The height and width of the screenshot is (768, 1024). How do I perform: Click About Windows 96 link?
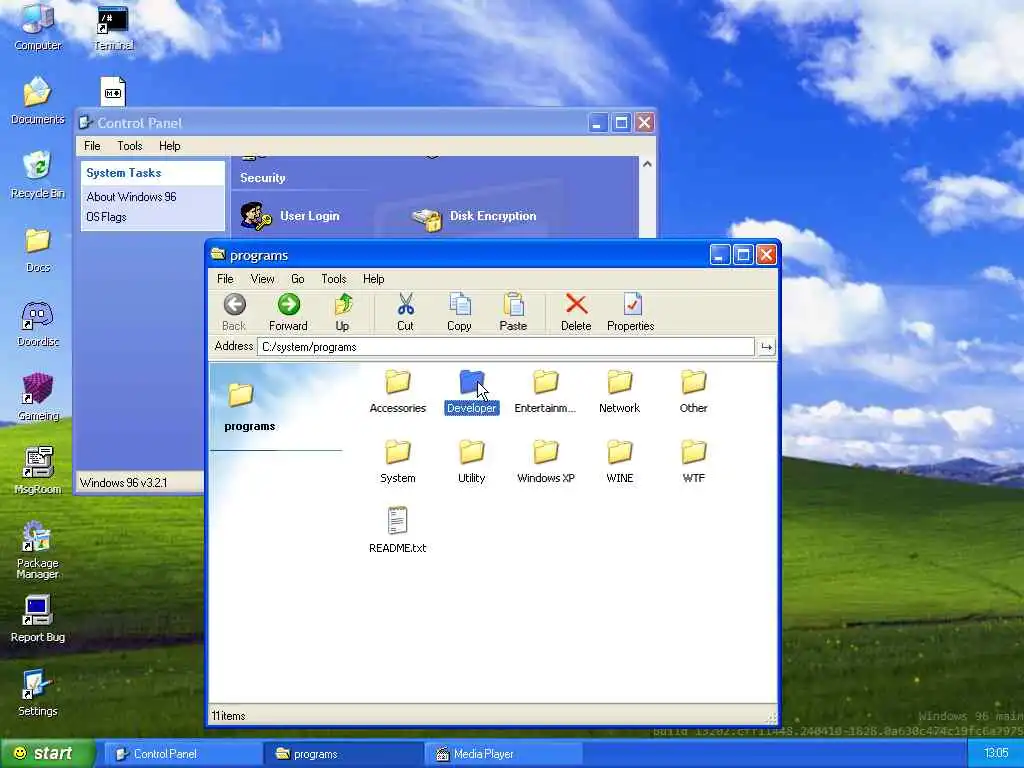click(x=131, y=197)
